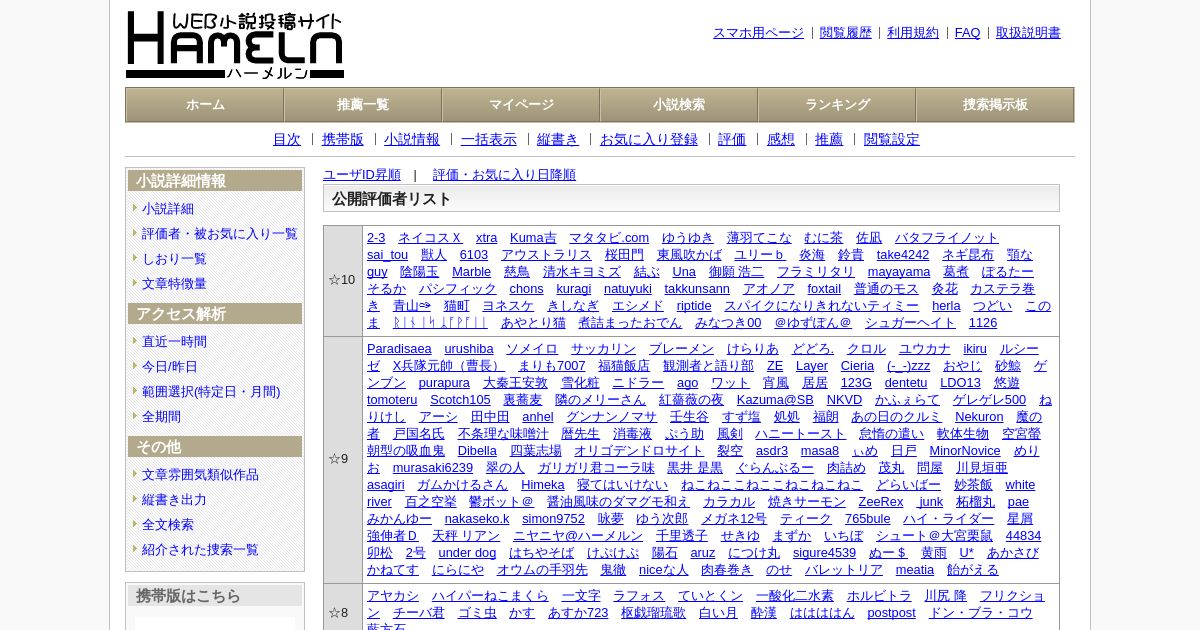
Task: Open user スパイクになりきれないティミー profile
Action: tap(822, 306)
